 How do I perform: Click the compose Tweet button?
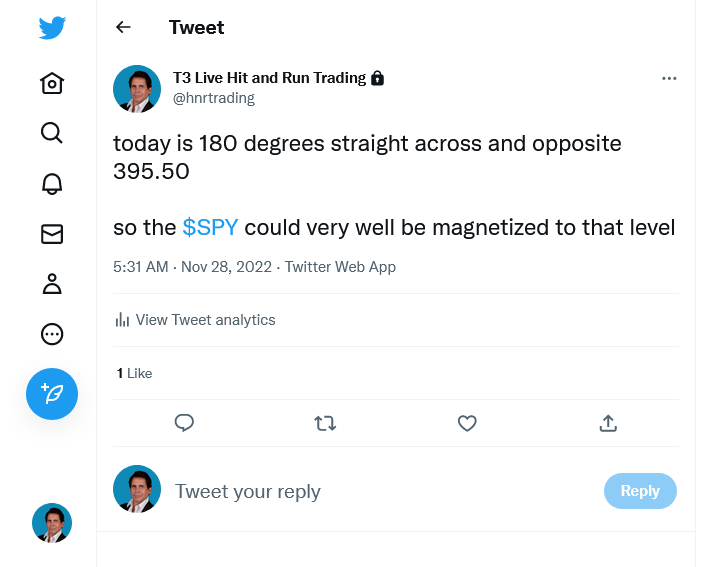click(x=52, y=393)
